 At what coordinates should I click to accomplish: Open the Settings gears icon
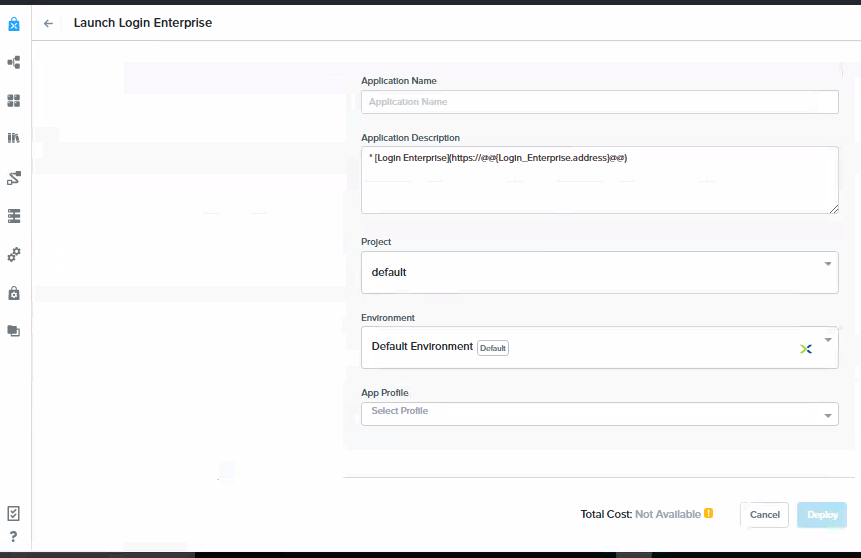click(x=14, y=254)
